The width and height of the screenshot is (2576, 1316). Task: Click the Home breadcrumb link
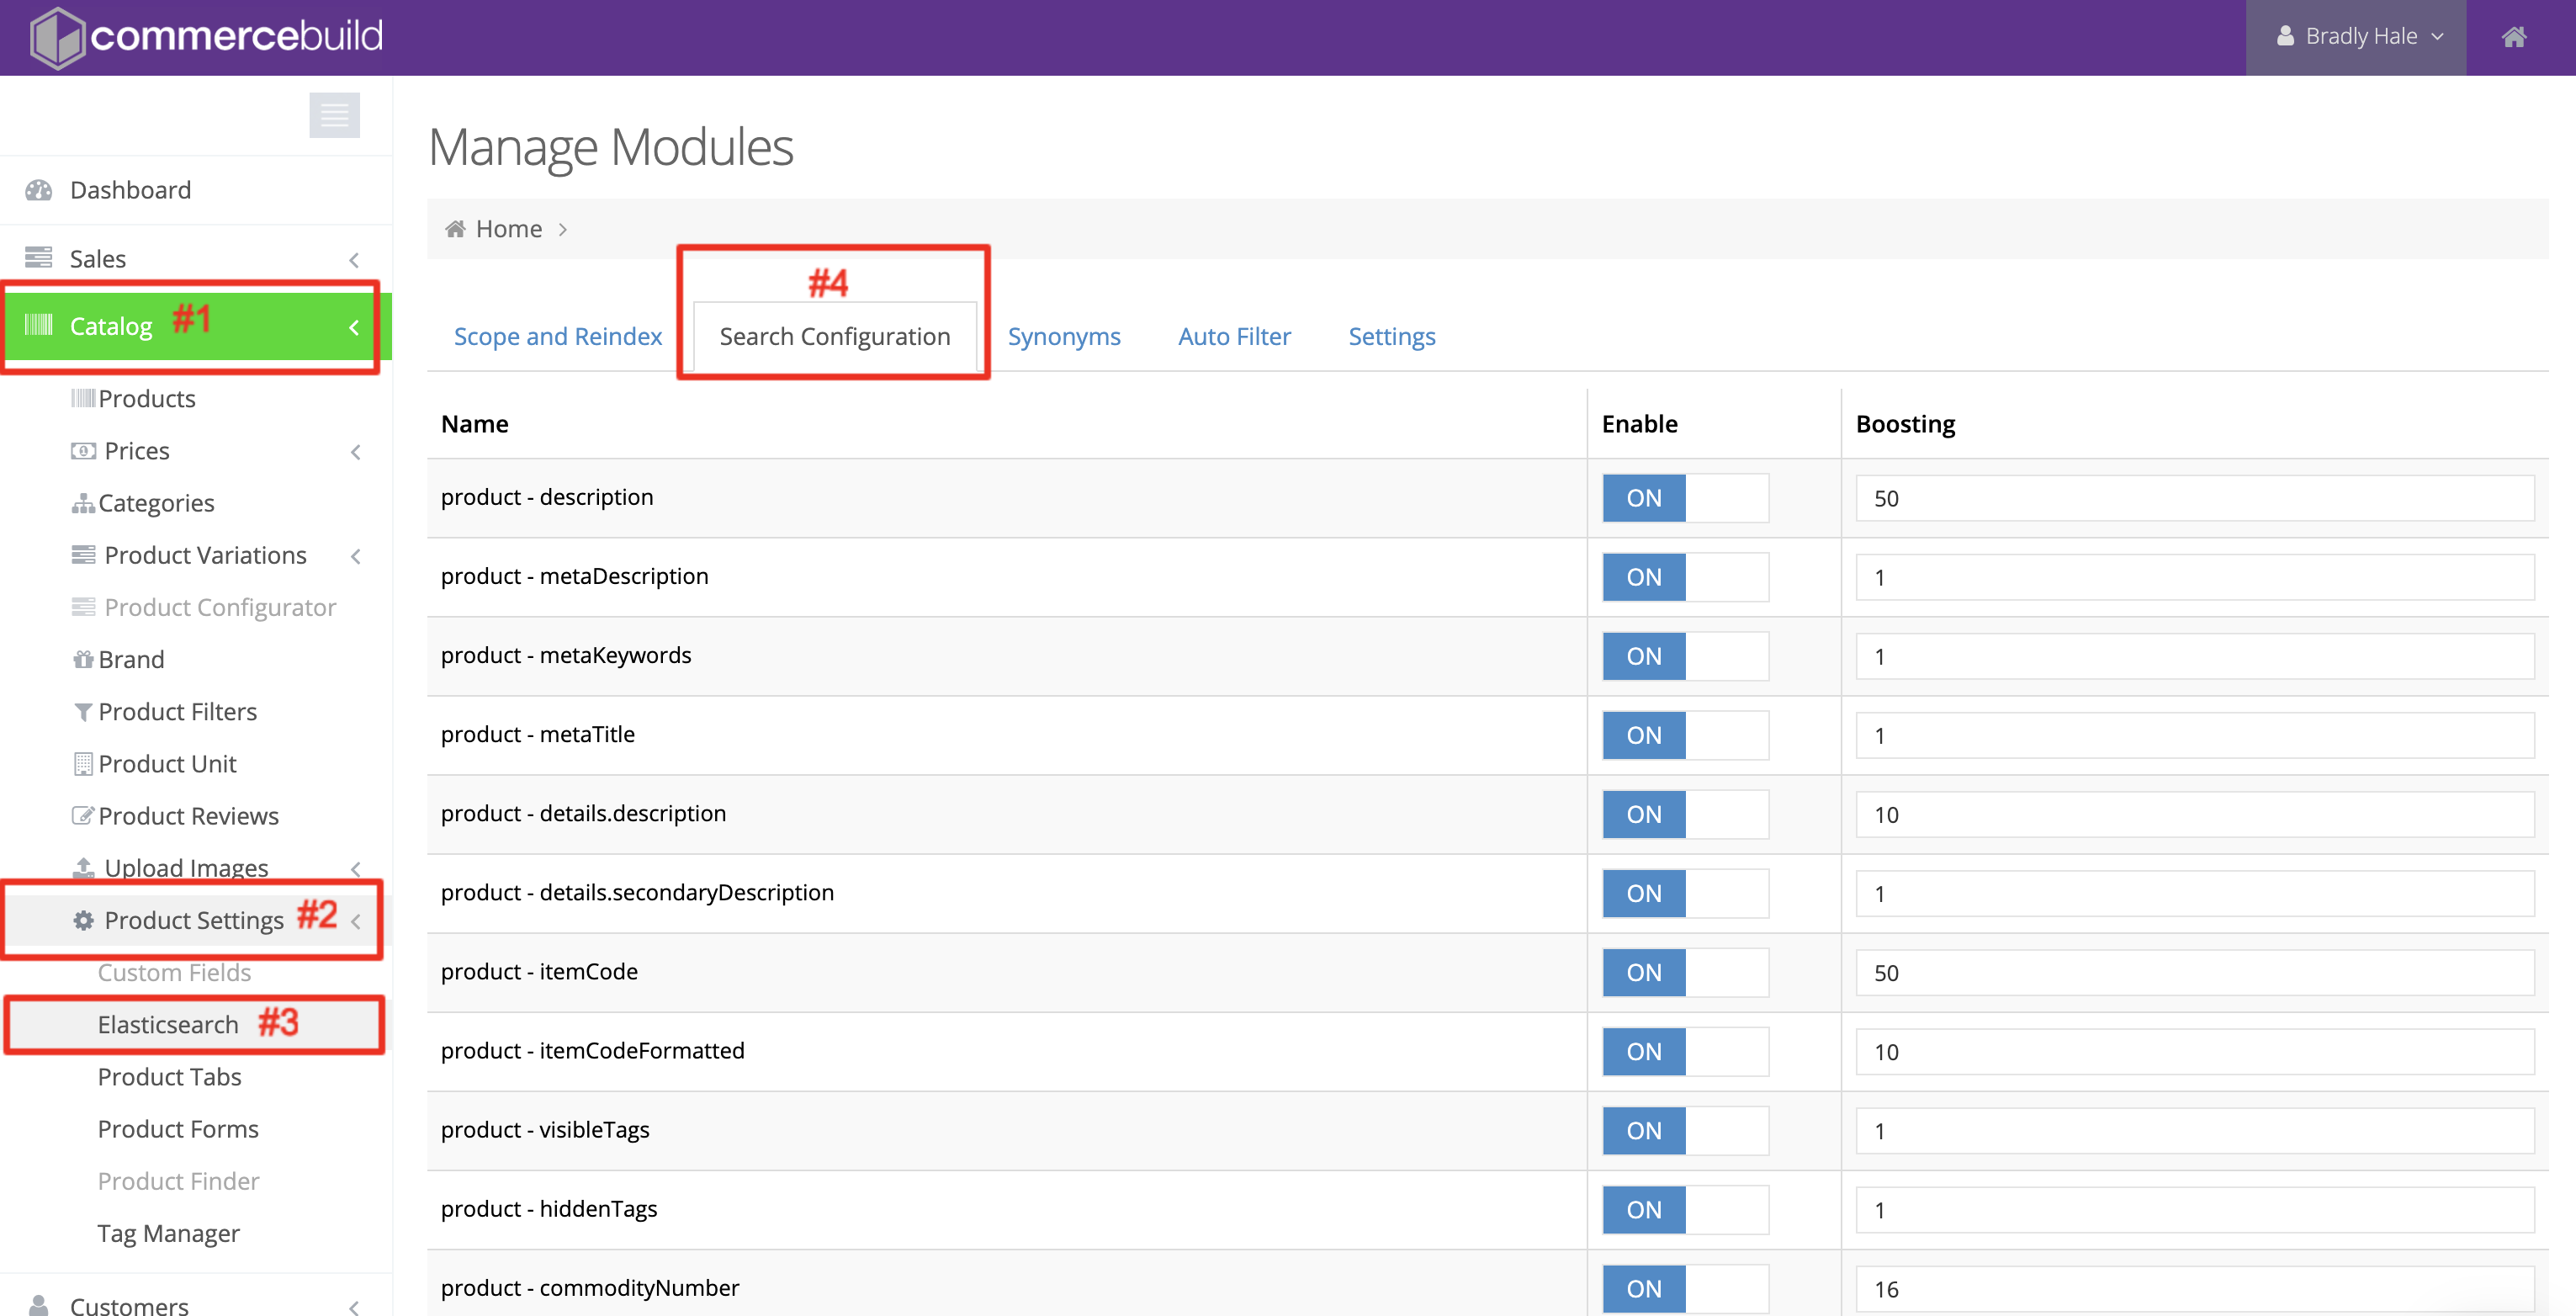point(508,229)
